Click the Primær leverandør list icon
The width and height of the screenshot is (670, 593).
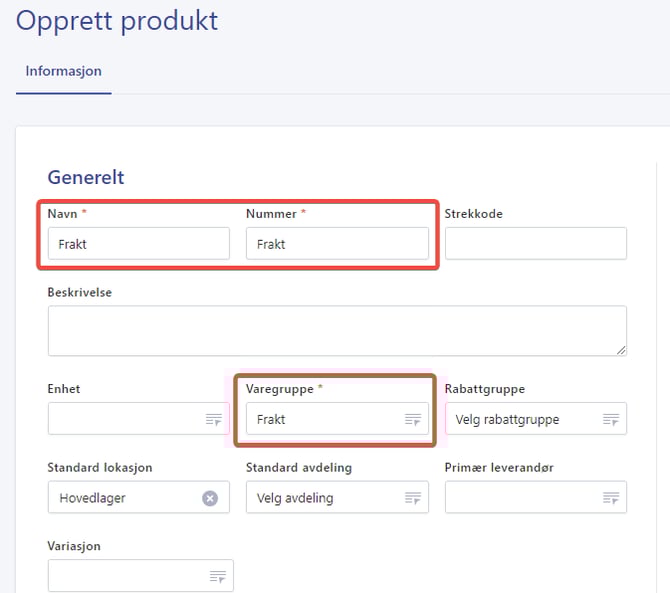(610, 498)
